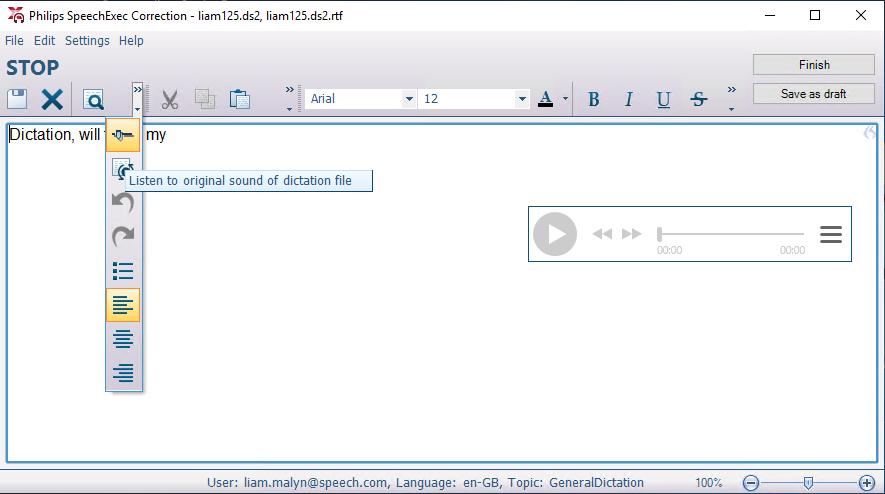Open the File menu
This screenshot has height=494, width=885.
(14, 41)
